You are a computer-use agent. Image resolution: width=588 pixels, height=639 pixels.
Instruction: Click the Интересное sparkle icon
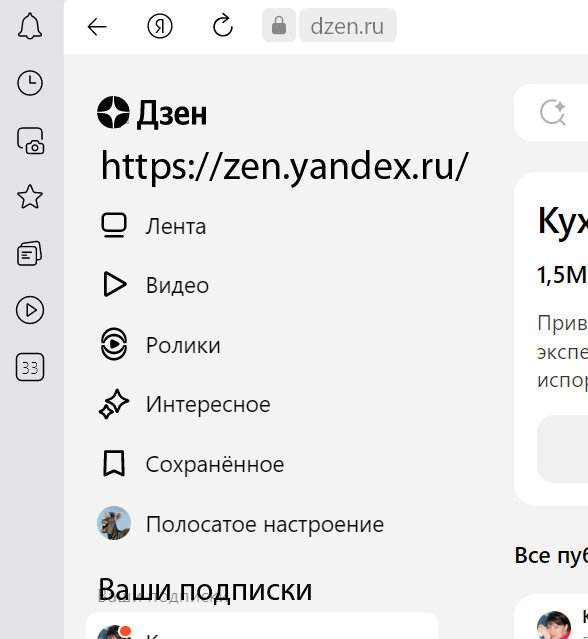[114, 404]
